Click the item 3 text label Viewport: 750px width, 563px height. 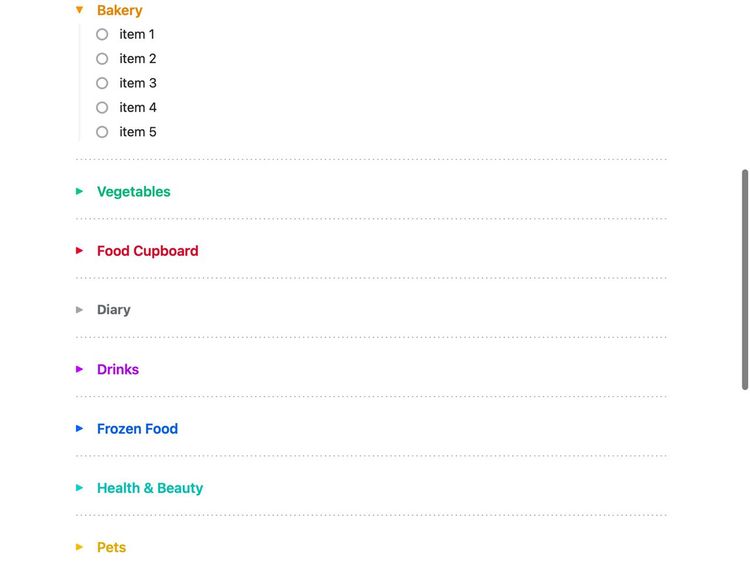[x=138, y=83]
